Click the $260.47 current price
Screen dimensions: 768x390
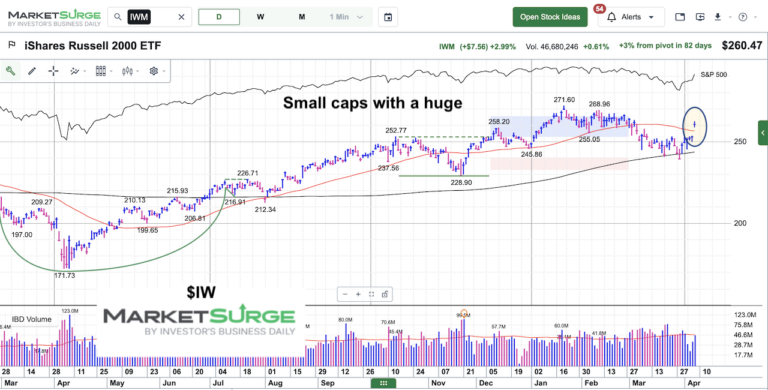[742, 46]
